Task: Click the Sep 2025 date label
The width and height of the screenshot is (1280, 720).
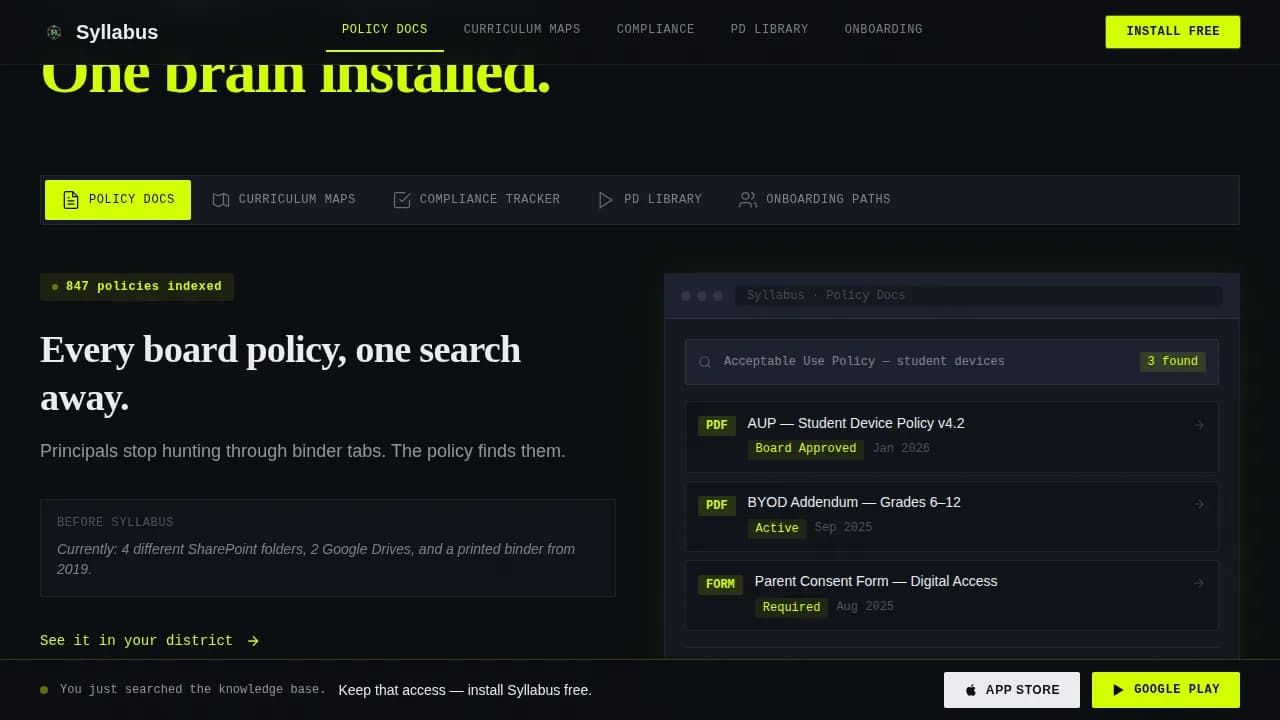Action: (x=843, y=528)
